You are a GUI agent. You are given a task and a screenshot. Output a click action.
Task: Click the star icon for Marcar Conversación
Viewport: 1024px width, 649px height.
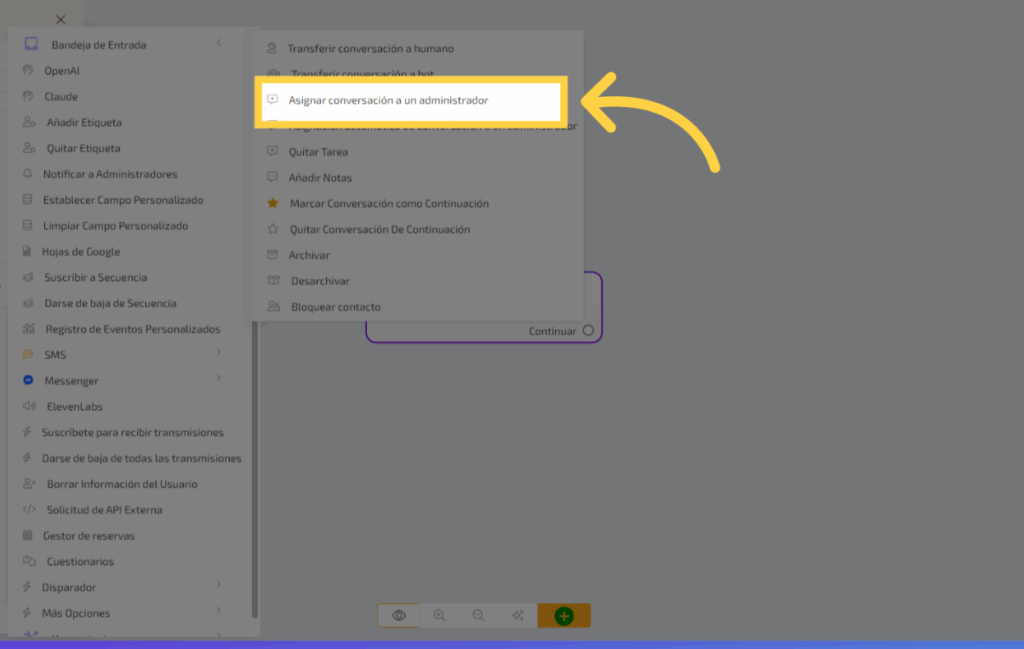[272, 203]
